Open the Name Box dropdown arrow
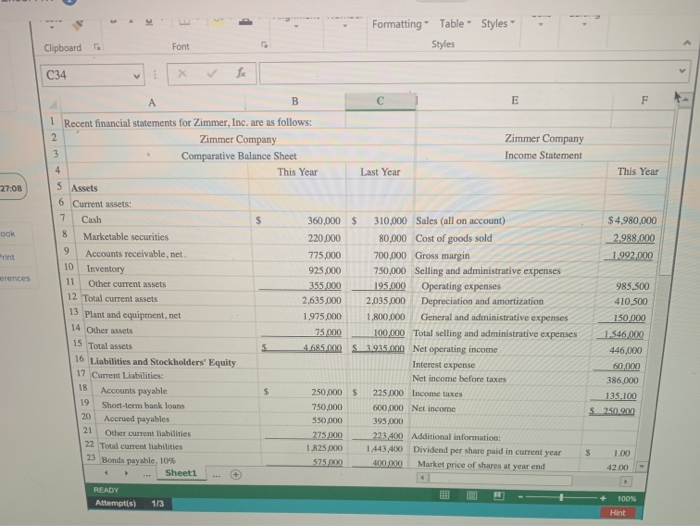Image resolution: width=700 pixels, height=526 pixels. tap(136, 76)
